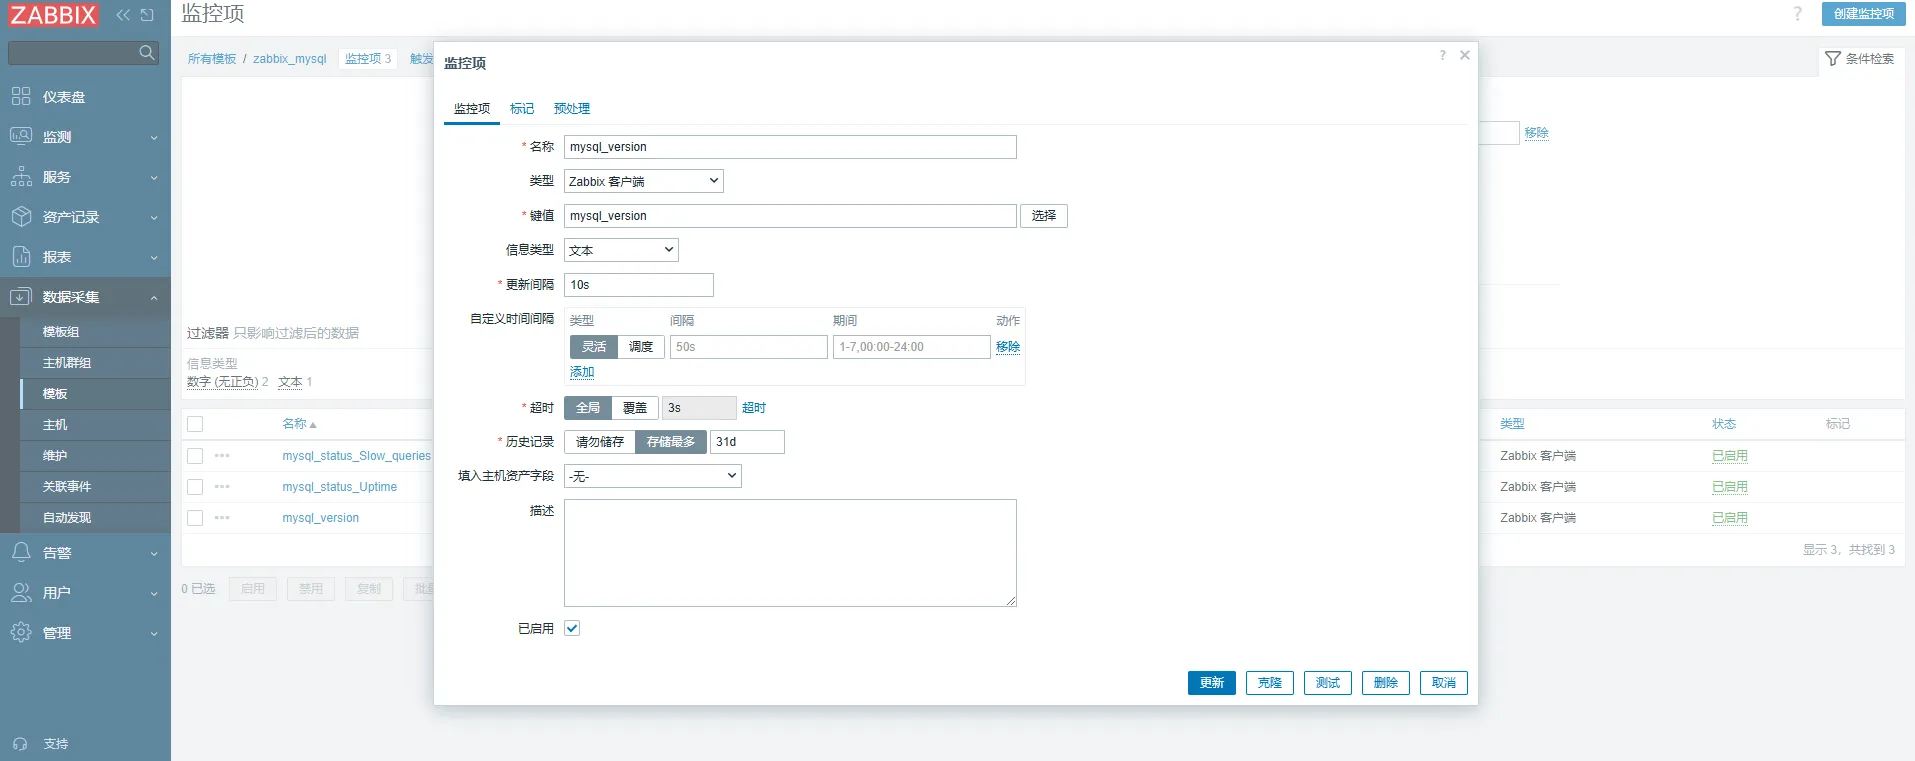1915x761 pixels.
Task: Click the 资产记录 inventory cube icon
Action: tap(21, 217)
